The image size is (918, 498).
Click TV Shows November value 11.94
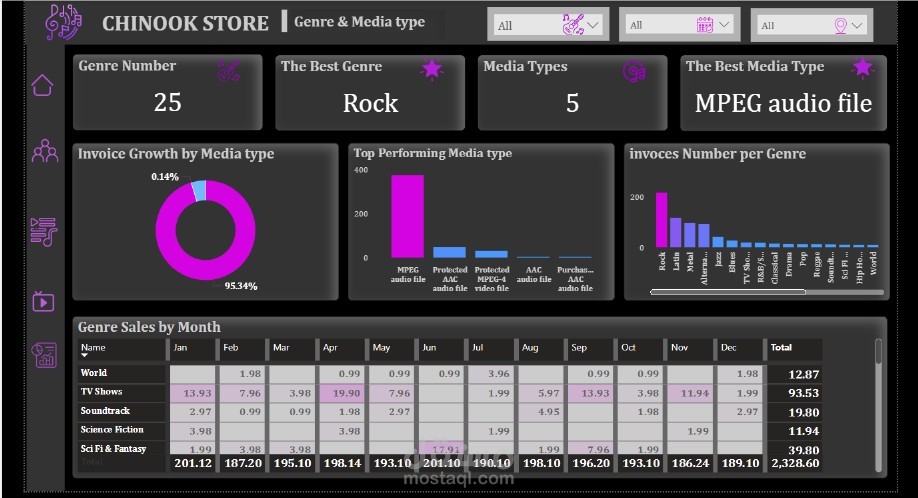click(x=689, y=393)
